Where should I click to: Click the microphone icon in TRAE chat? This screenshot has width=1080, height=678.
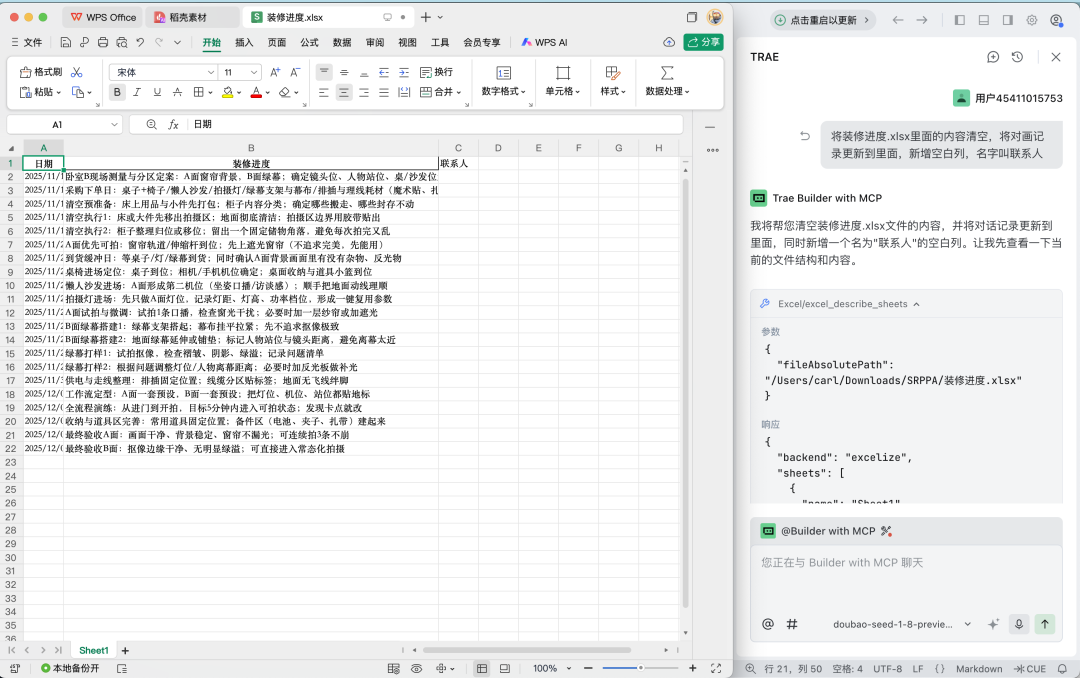coord(1019,624)
